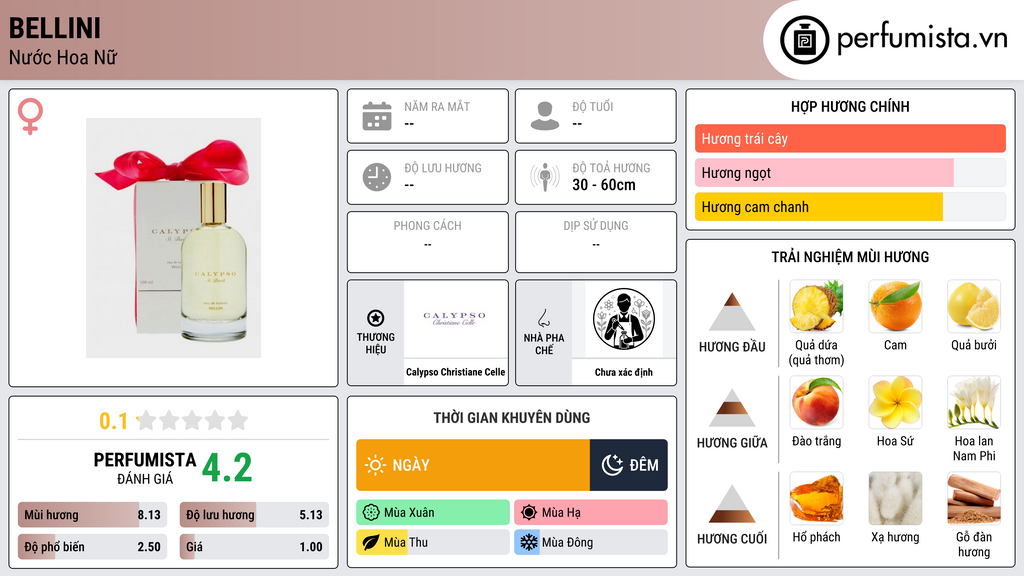Click the Nước Hoa Nữ subtitle
This screenshot has height=576, width=1024.
63,57
